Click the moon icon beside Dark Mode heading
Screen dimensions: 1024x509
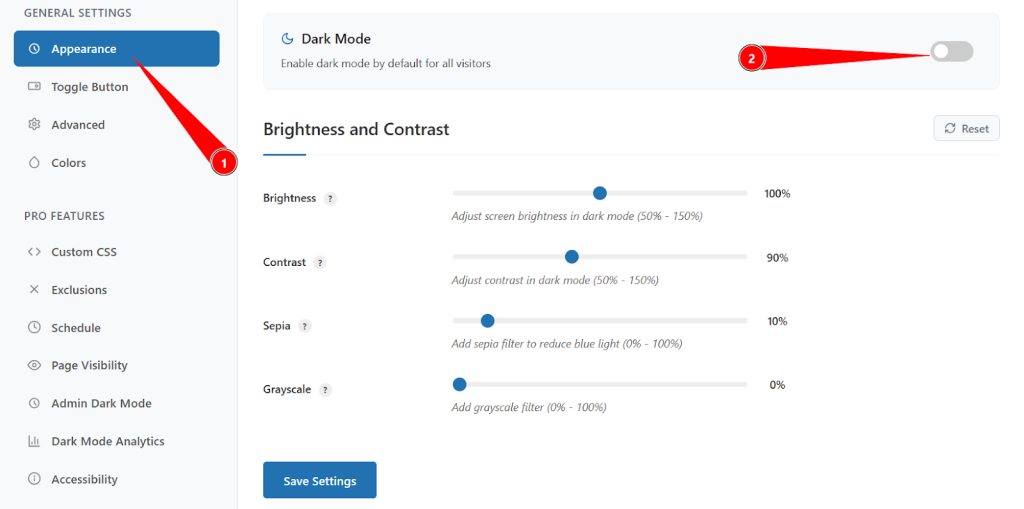[x=287, y=39]
